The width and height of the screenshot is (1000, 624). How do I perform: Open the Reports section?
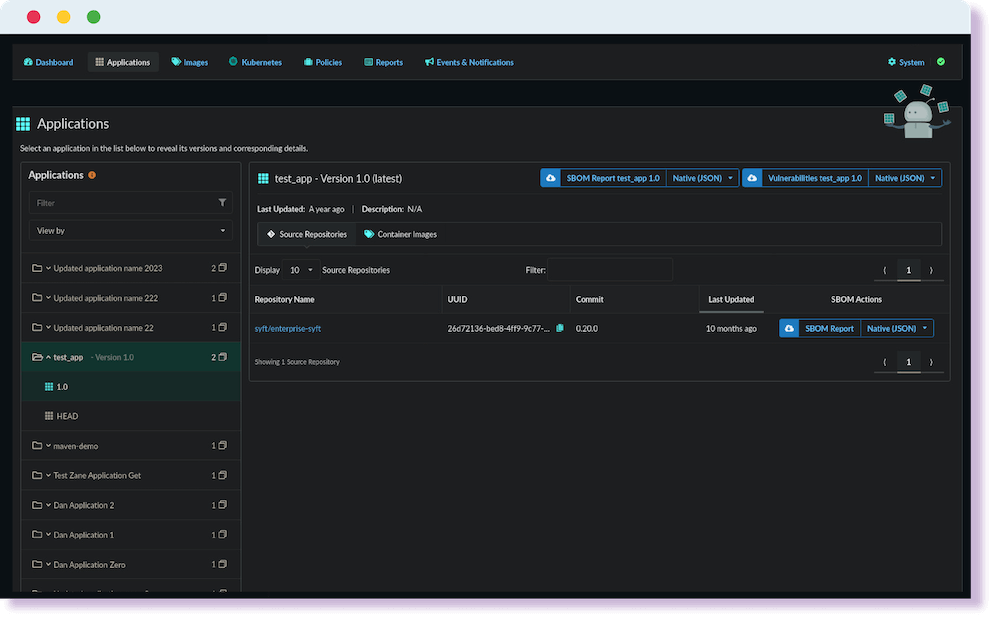tap(384, 63)
